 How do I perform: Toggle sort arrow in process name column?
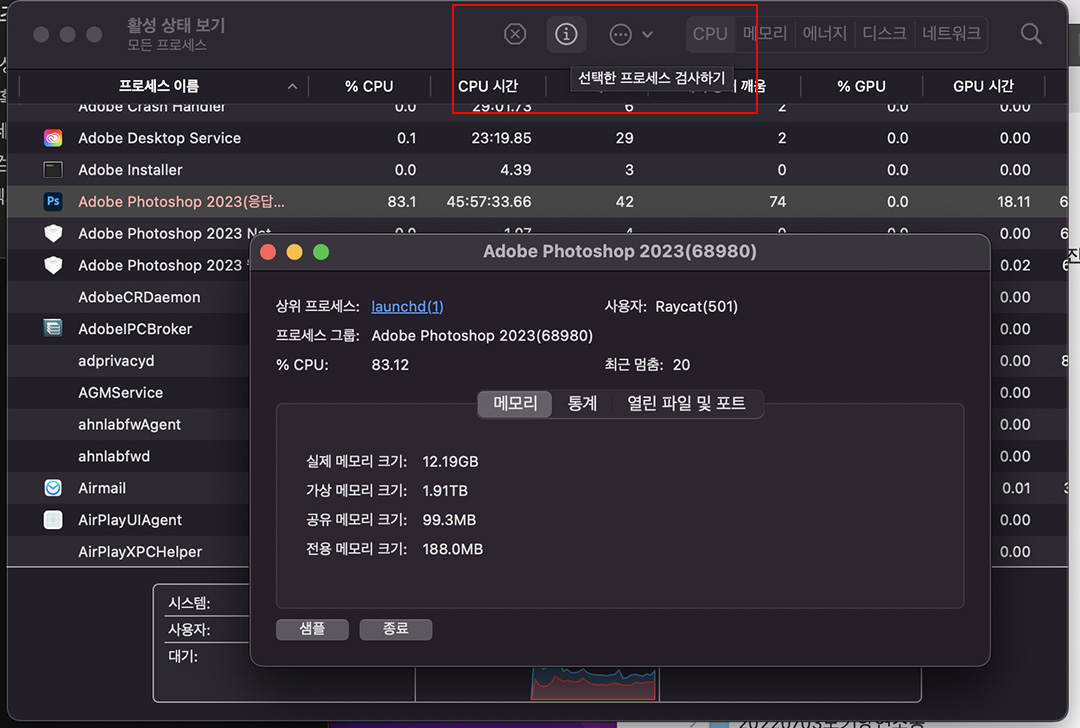point(293,86)
